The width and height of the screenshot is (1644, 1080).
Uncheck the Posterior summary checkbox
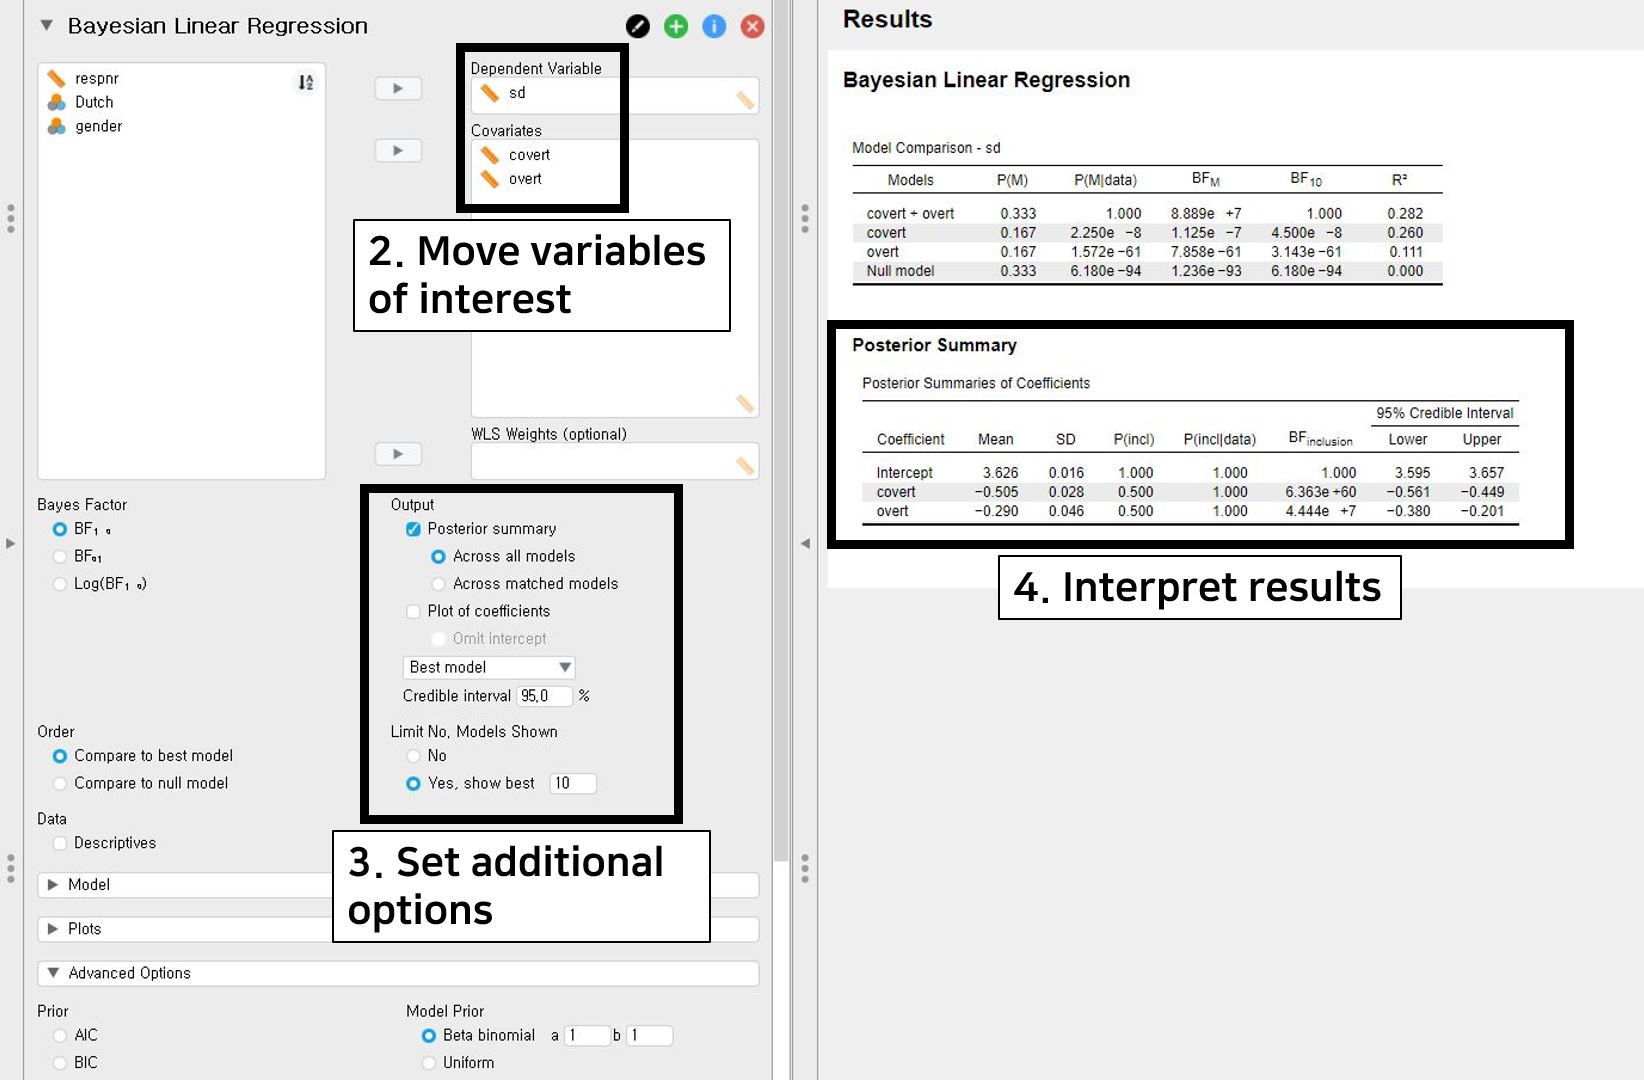[x=413, y=529]
